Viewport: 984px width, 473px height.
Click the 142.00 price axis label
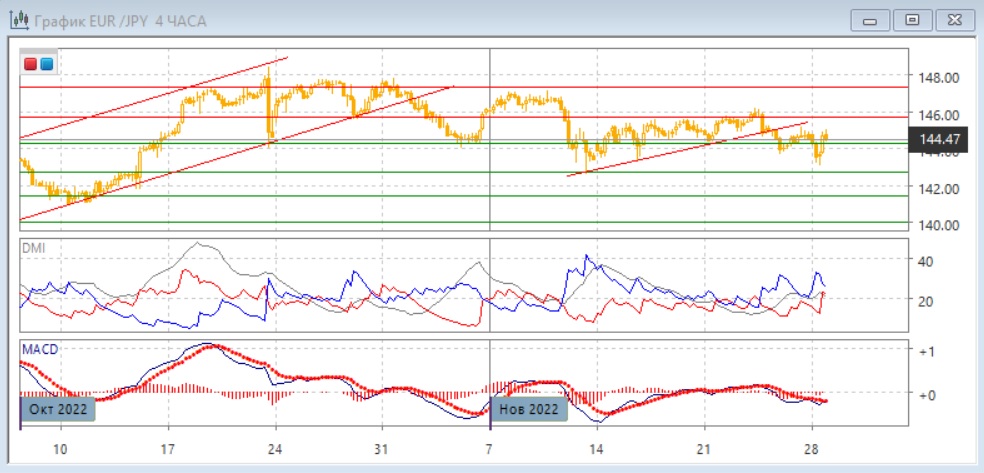point(939,188)
